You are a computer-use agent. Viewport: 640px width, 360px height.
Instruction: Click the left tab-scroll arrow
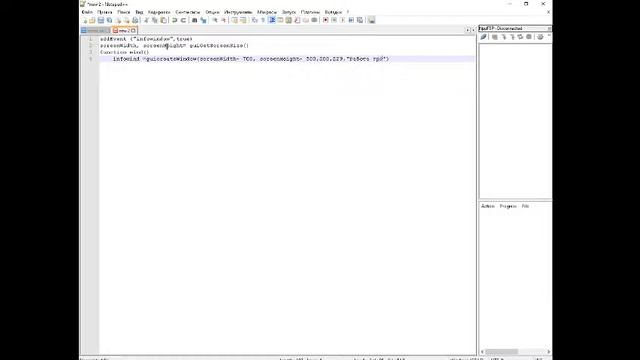468,30
